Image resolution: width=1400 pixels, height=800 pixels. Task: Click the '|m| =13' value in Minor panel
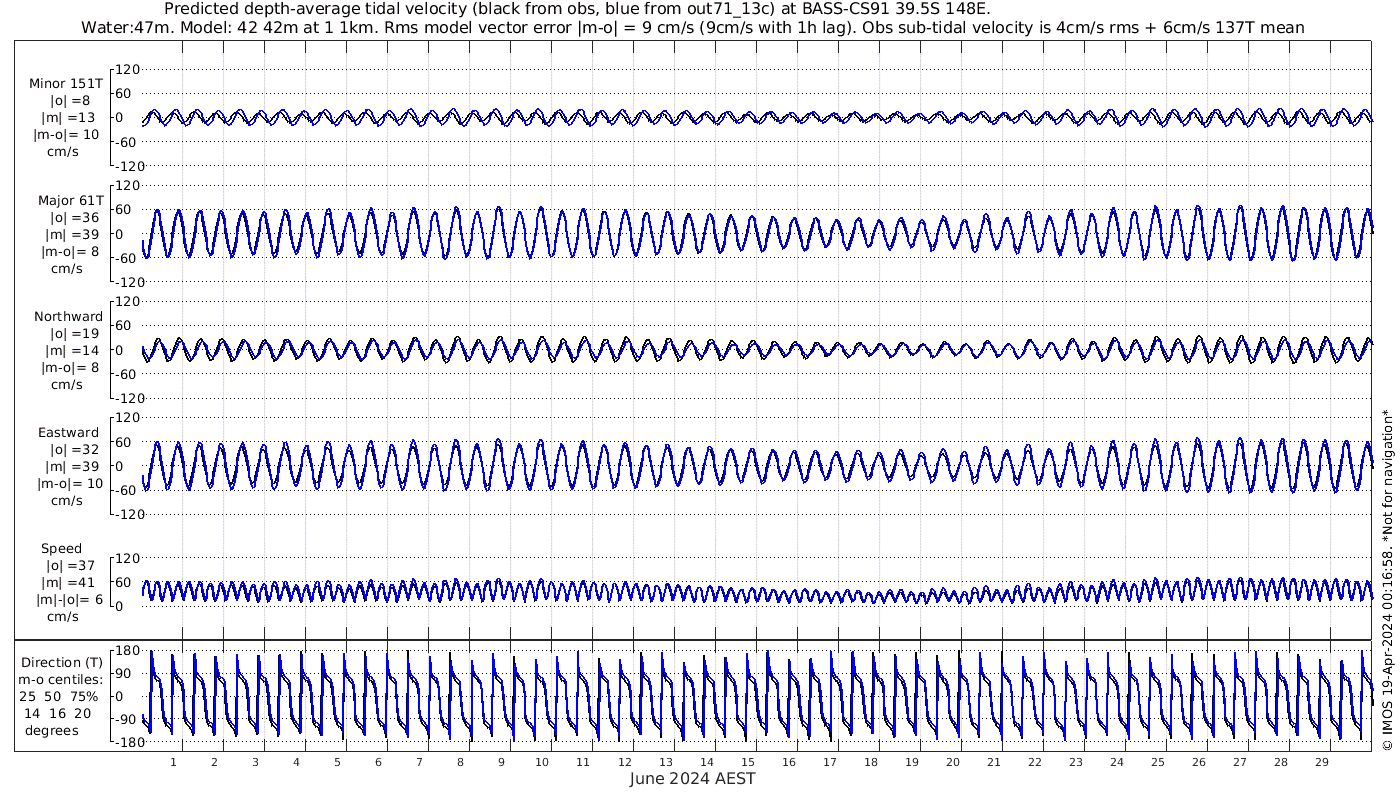[71, 117]
